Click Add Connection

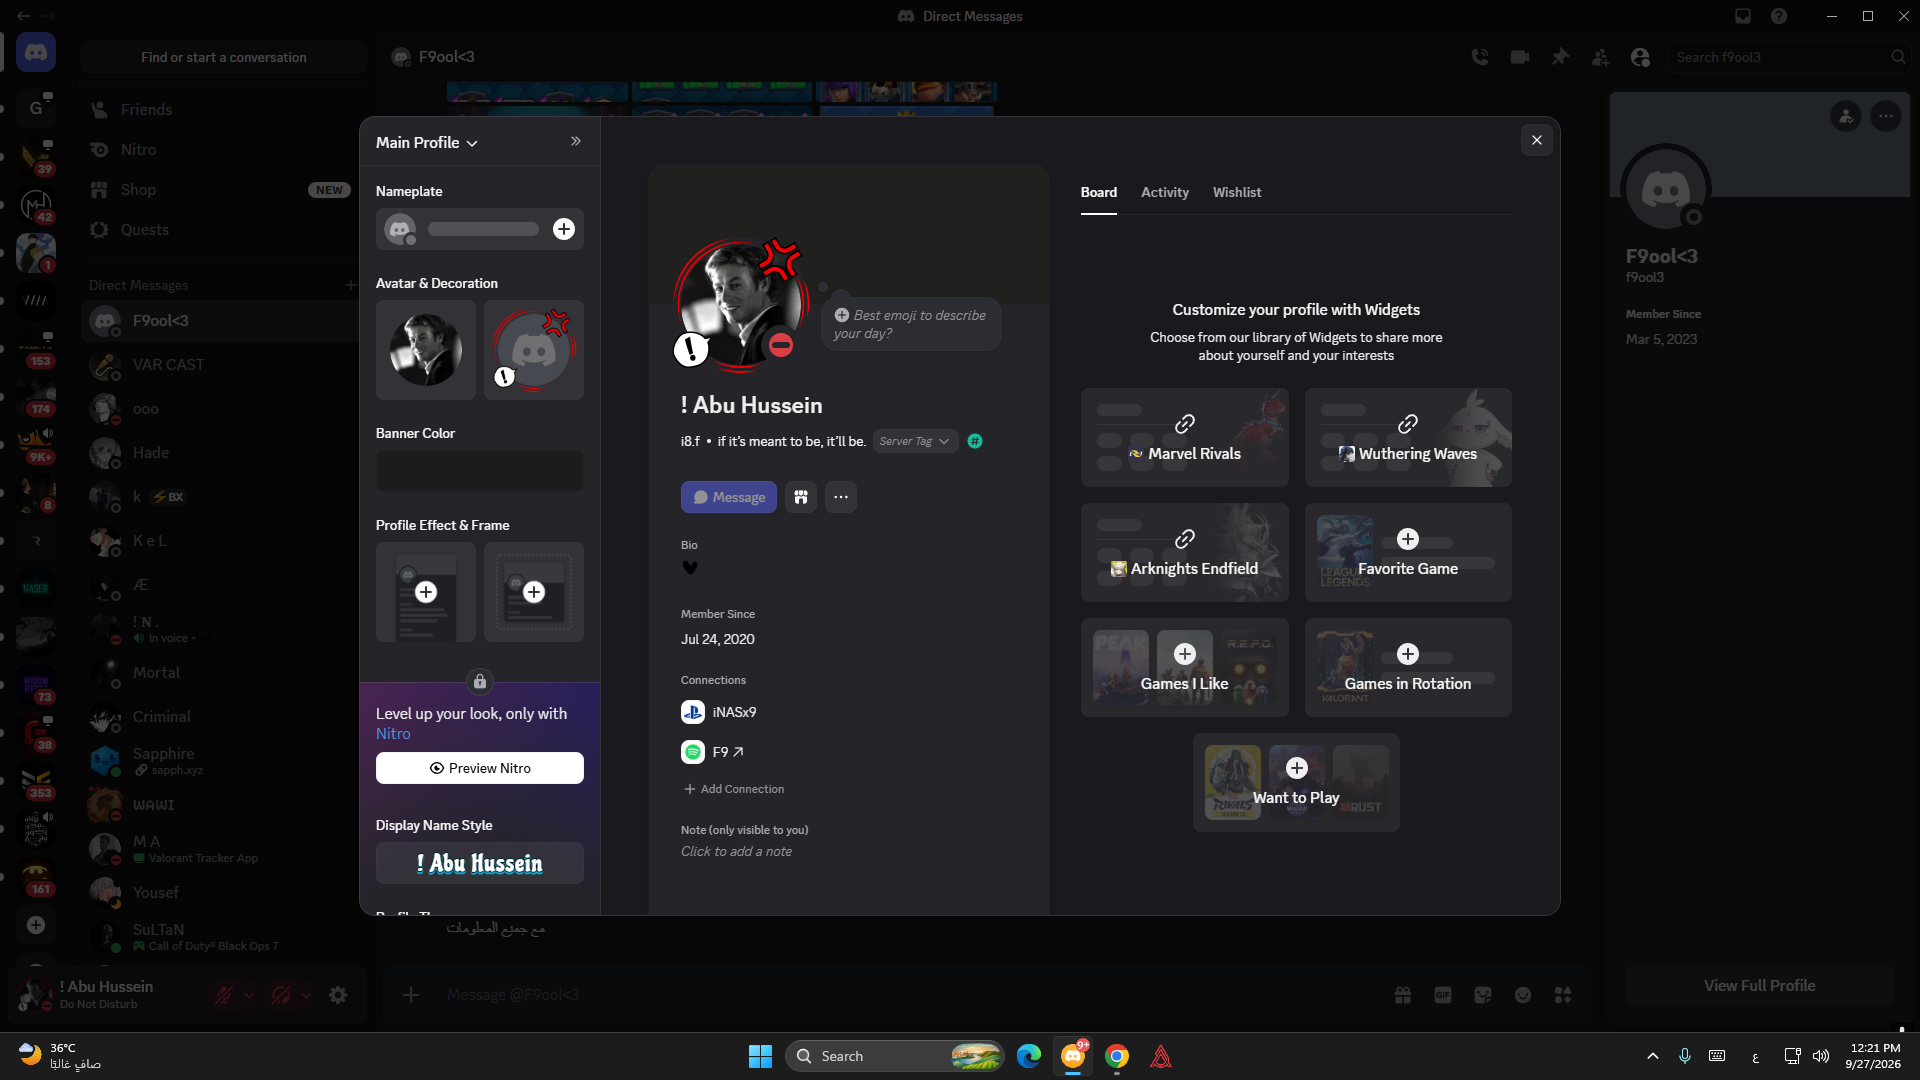click(x=734, y=789)
